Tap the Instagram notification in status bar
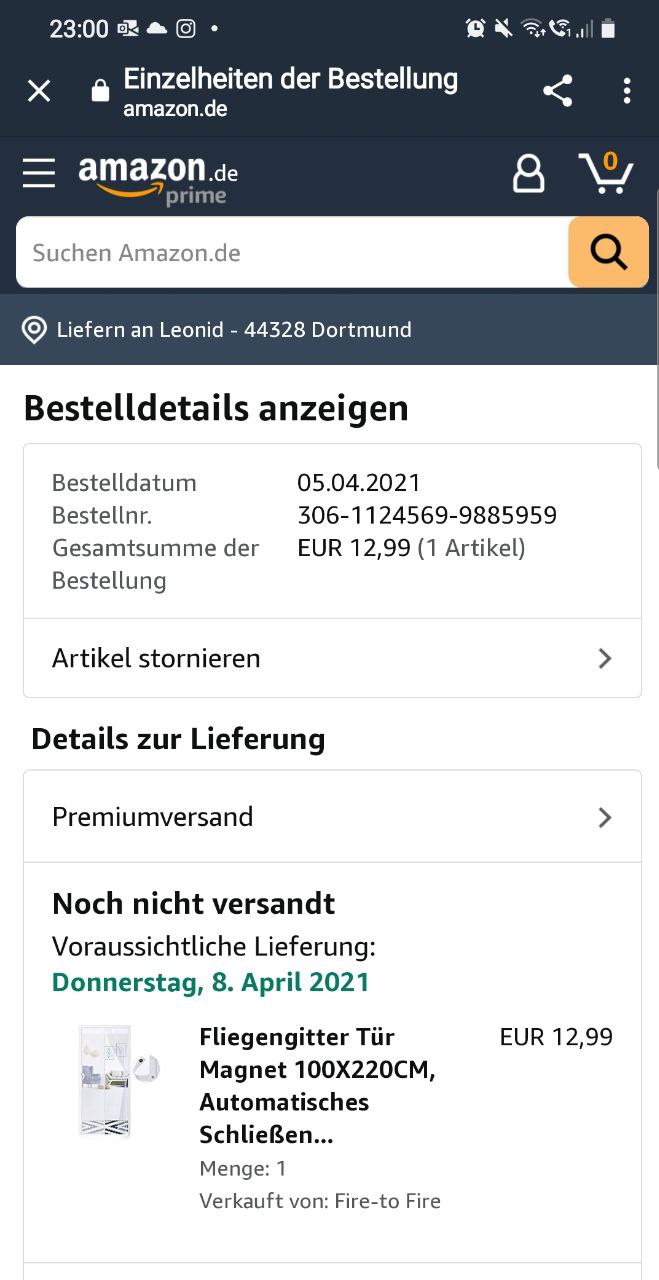 click(186, 29)
